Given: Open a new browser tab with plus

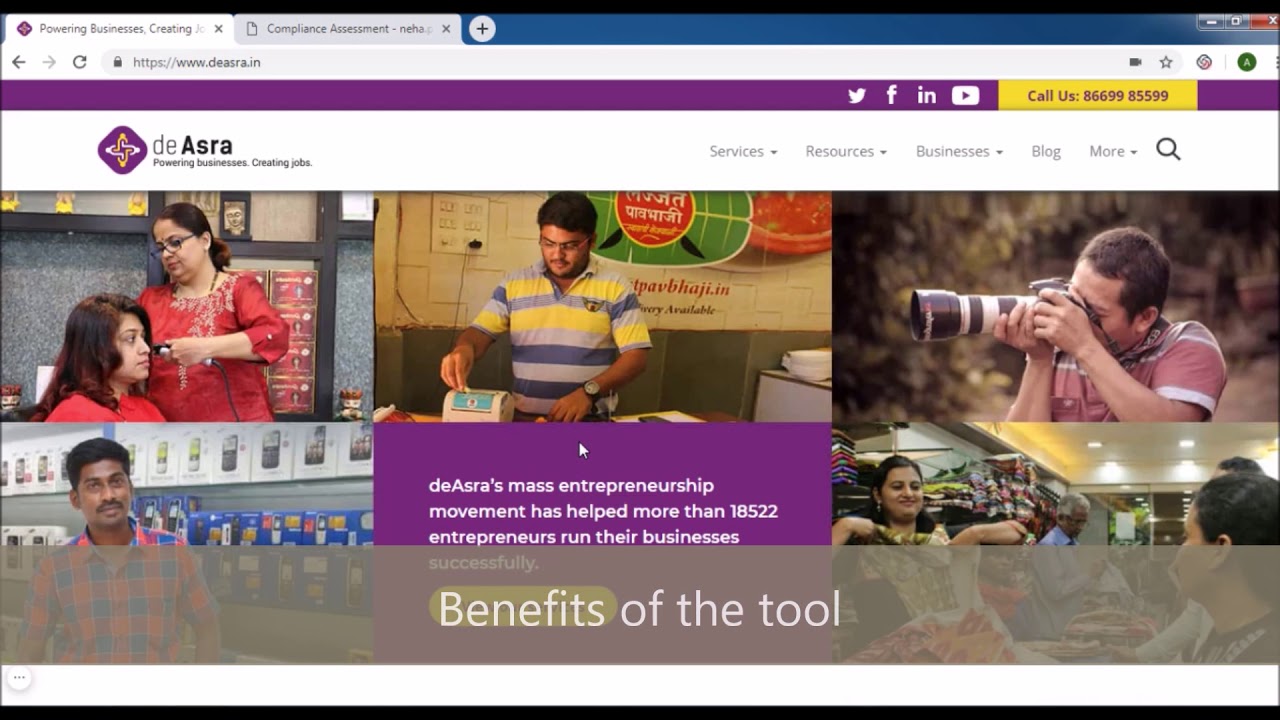Looking at the screenshot, I should [x=482, y=29].
